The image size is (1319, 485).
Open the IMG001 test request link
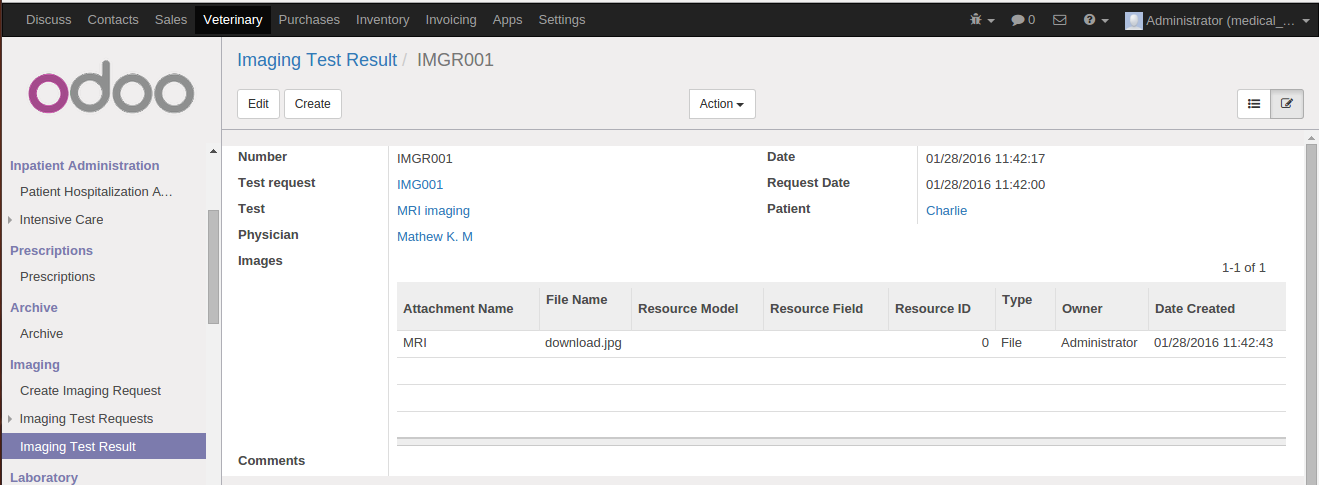[x=420, y=185]
